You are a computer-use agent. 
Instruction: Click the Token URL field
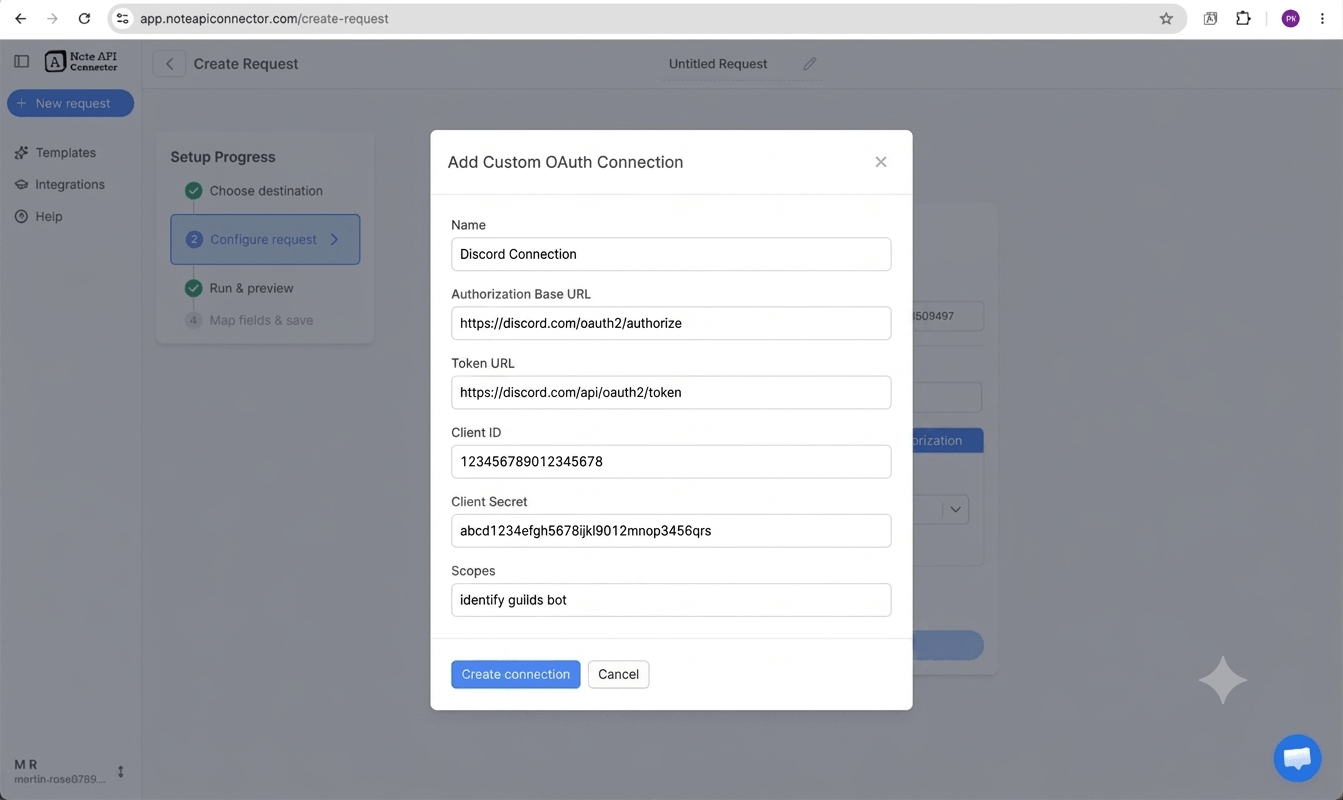[x=671, y=392]
